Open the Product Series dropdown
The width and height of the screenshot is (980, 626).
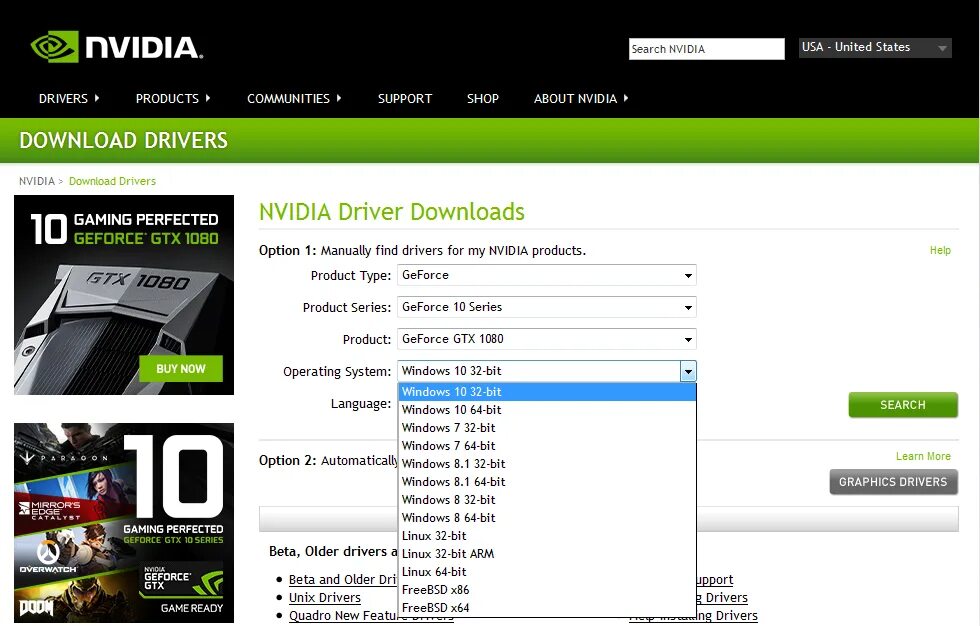(547, 307)
